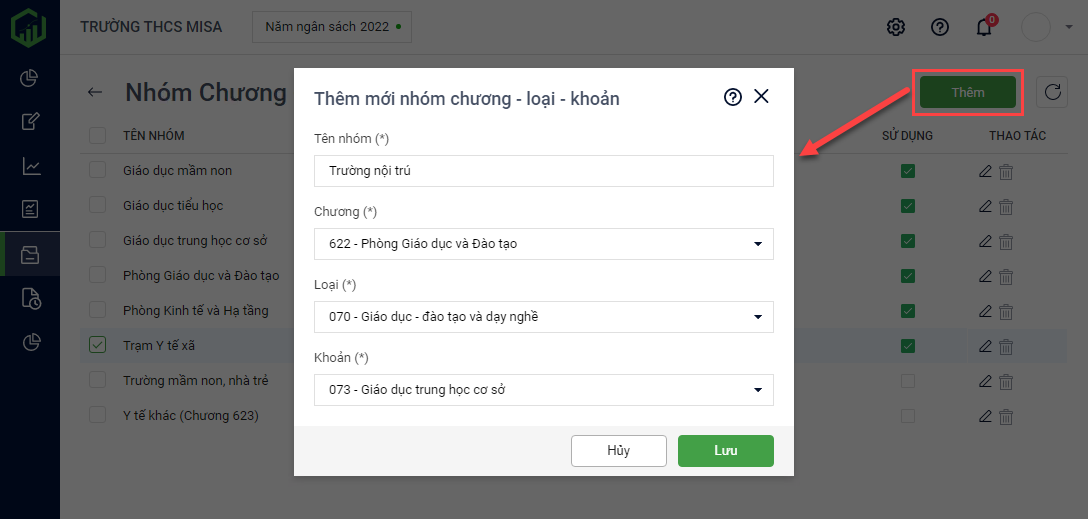
Task: Click the help icon in dialog header
Action: tap(733, 97)
